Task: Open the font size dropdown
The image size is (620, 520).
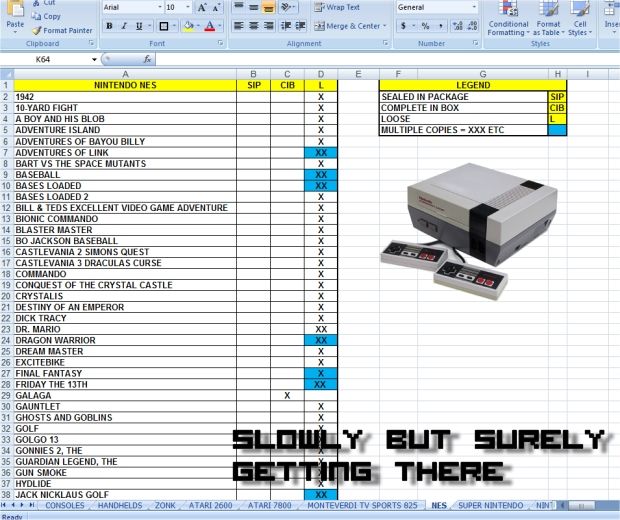Action: (188, 7)
